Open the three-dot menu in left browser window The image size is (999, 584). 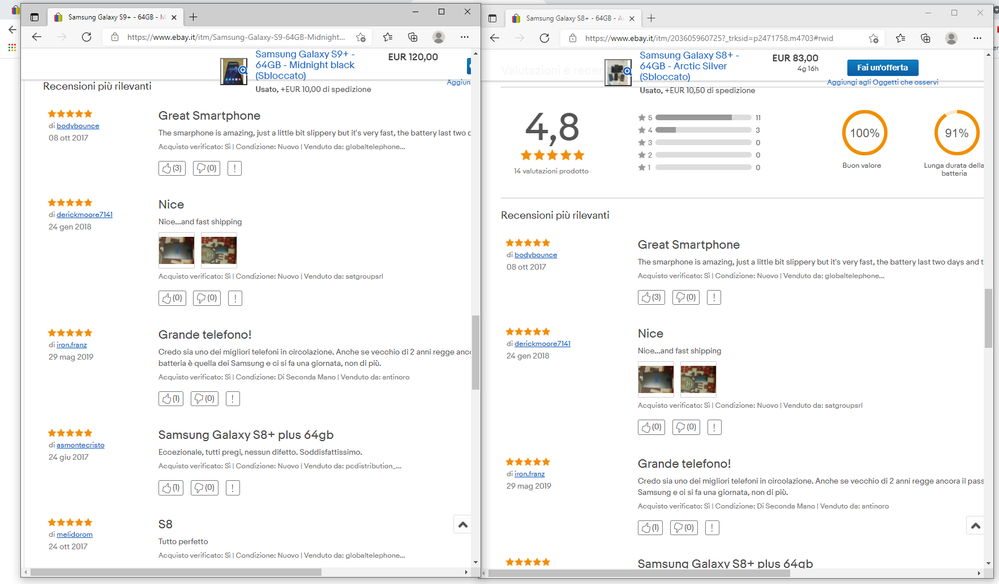coord(464,37)
